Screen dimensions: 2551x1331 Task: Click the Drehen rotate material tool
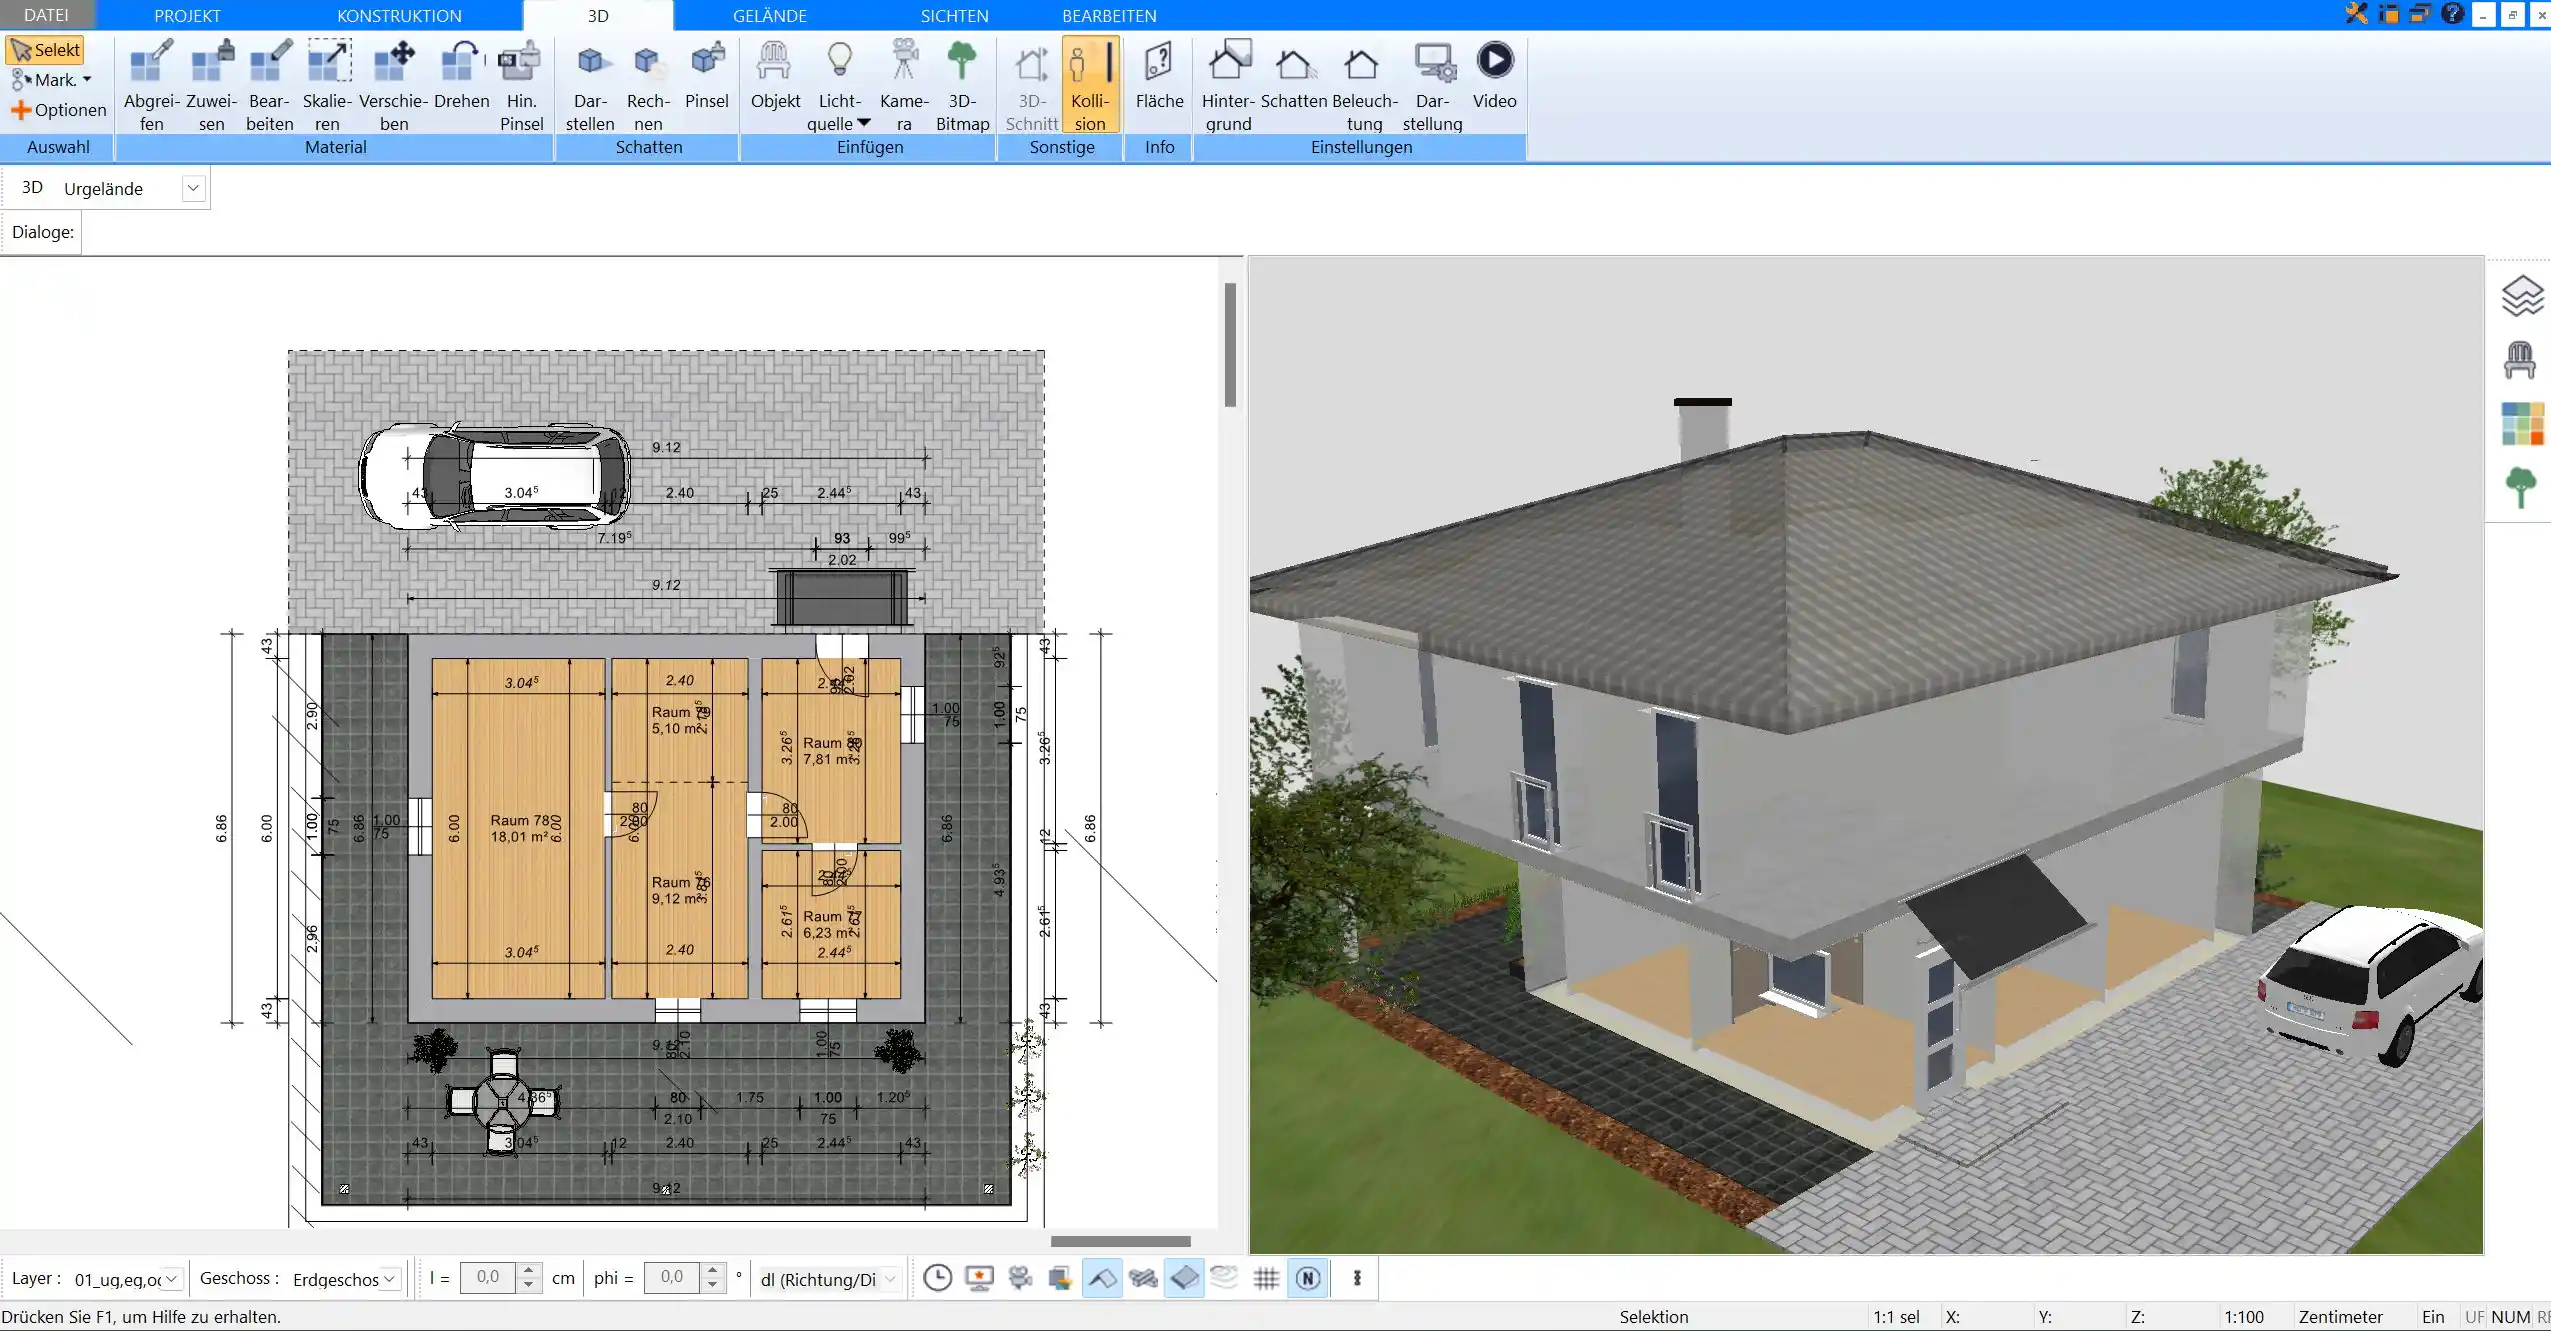click(461, 75)
